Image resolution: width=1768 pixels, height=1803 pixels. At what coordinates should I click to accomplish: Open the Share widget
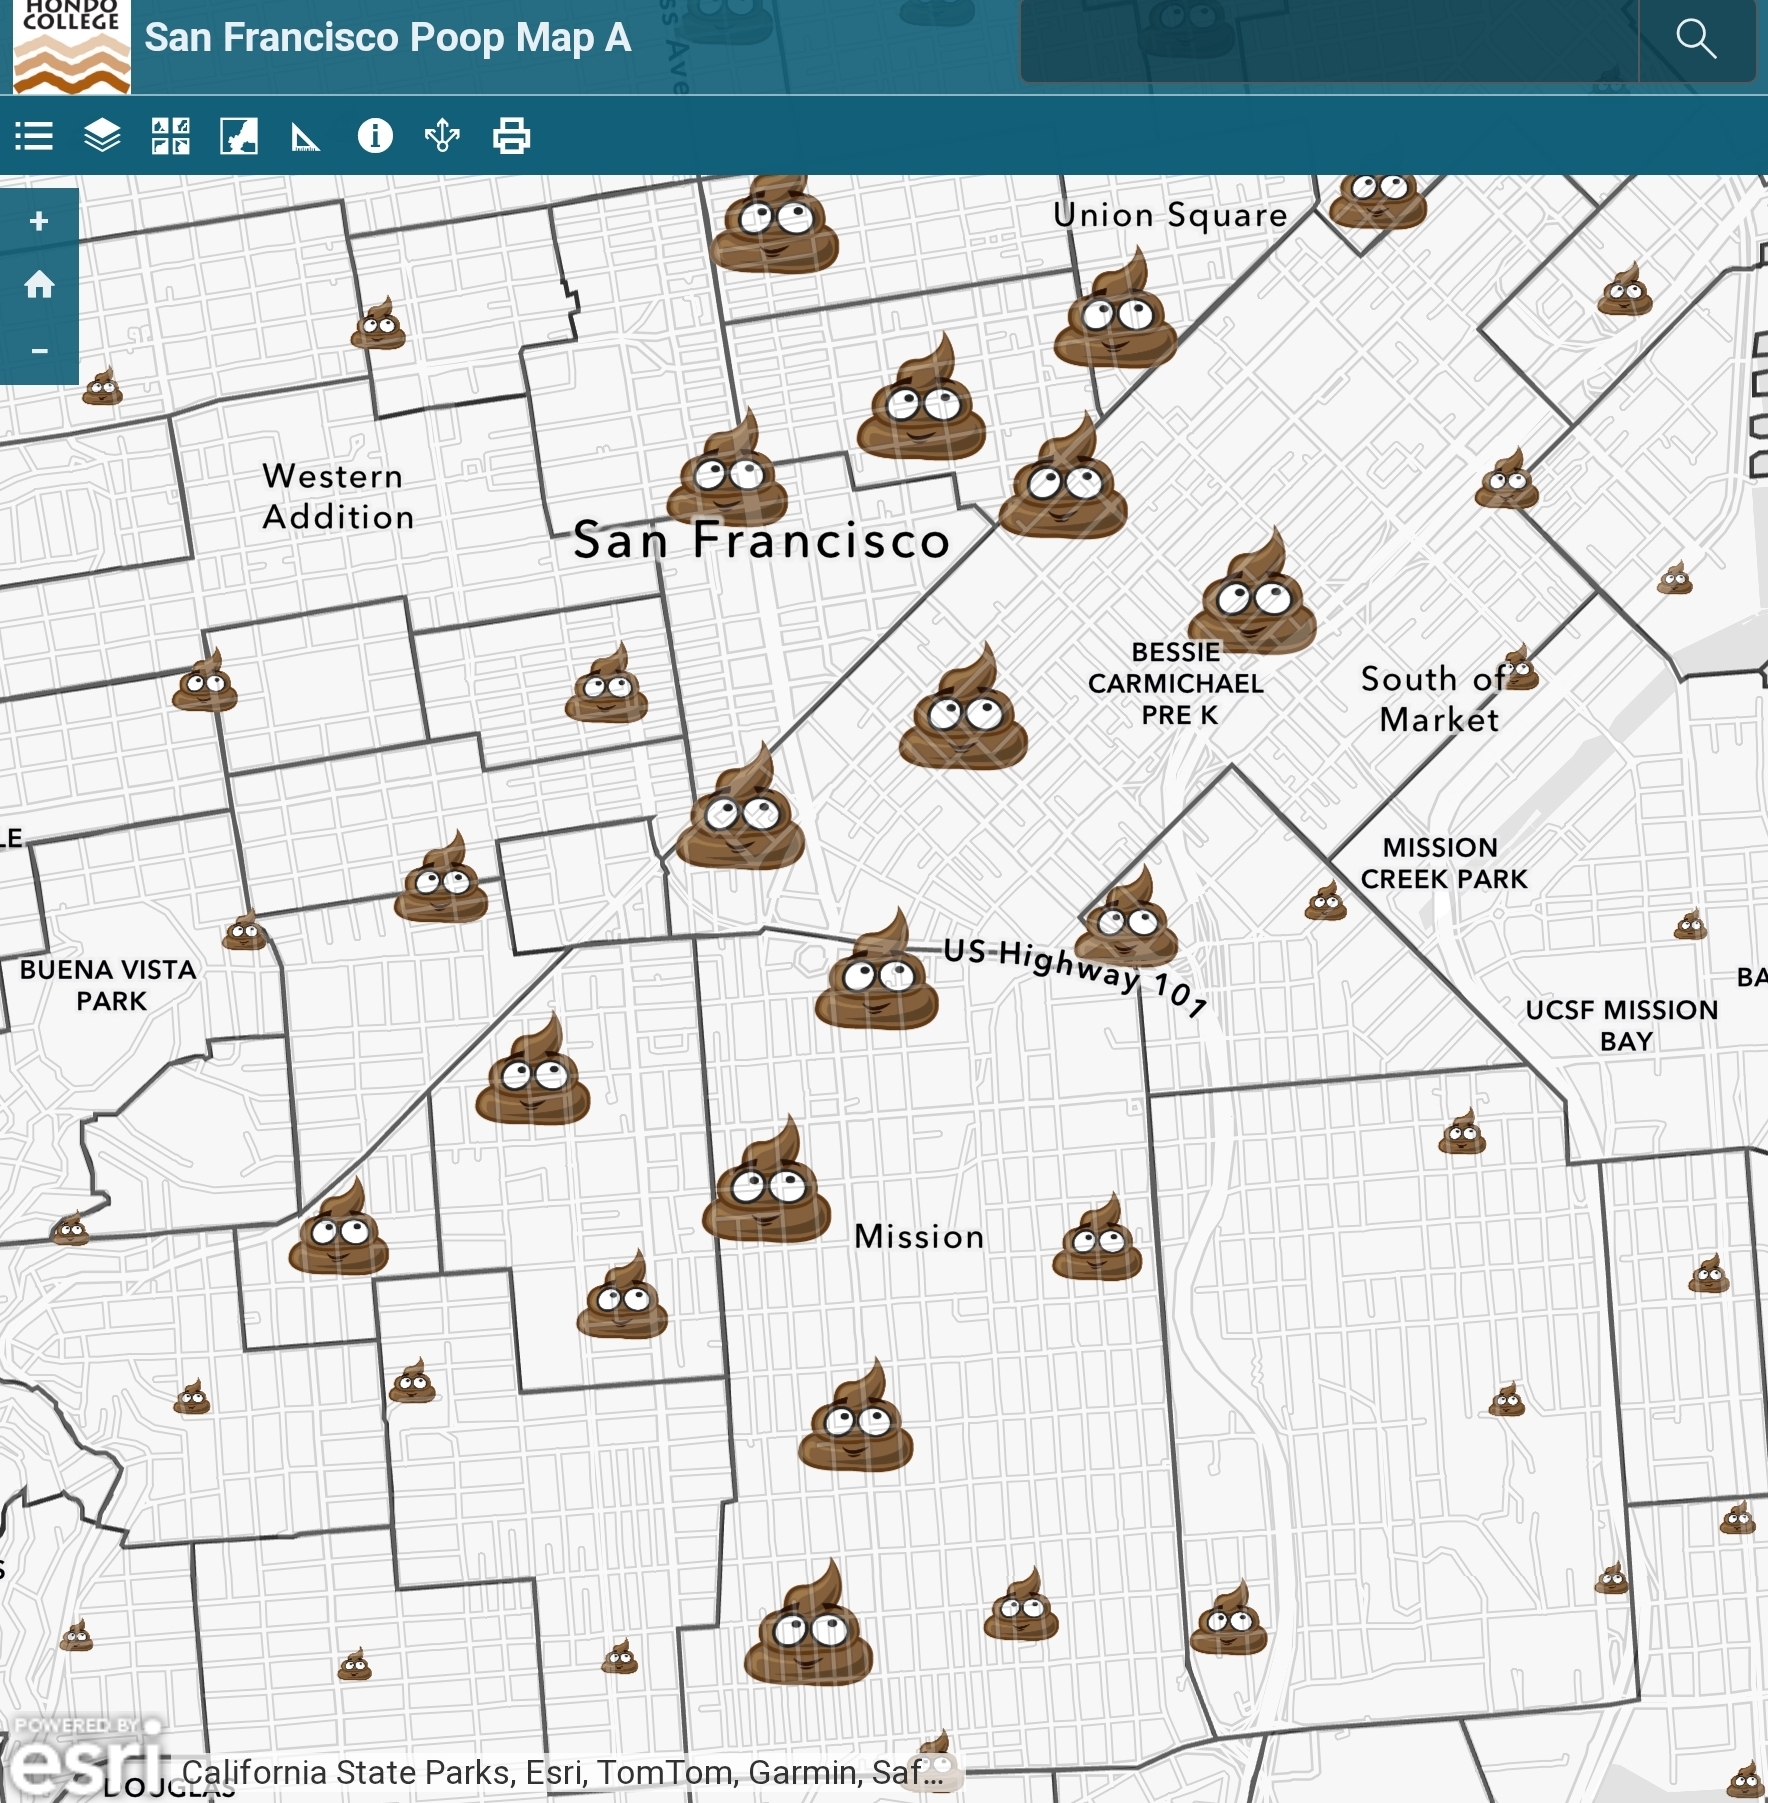(442, 136)
